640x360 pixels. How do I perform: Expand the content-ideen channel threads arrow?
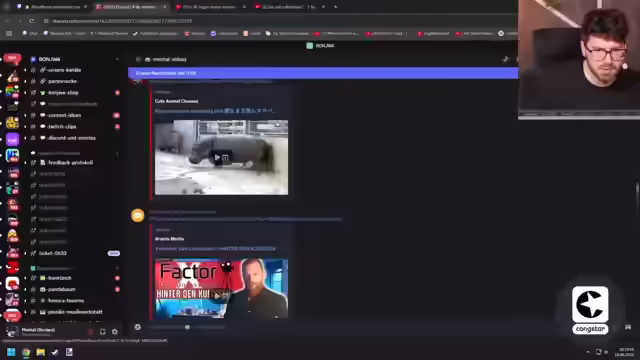25,116
